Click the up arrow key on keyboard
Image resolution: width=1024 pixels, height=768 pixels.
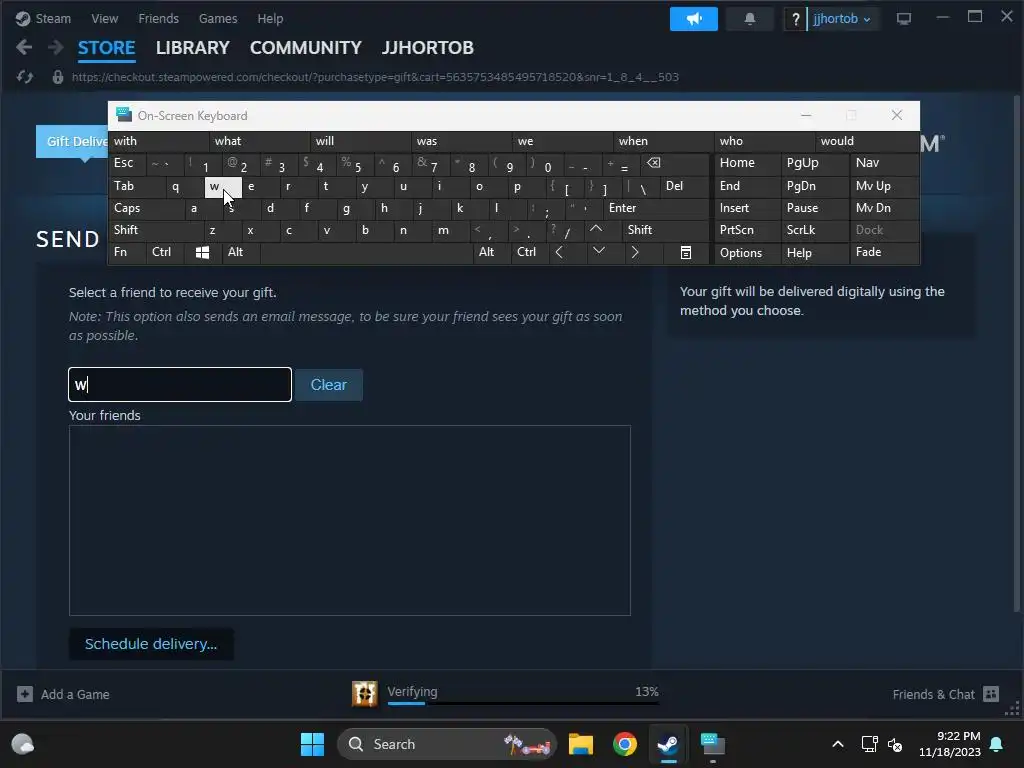596,229
